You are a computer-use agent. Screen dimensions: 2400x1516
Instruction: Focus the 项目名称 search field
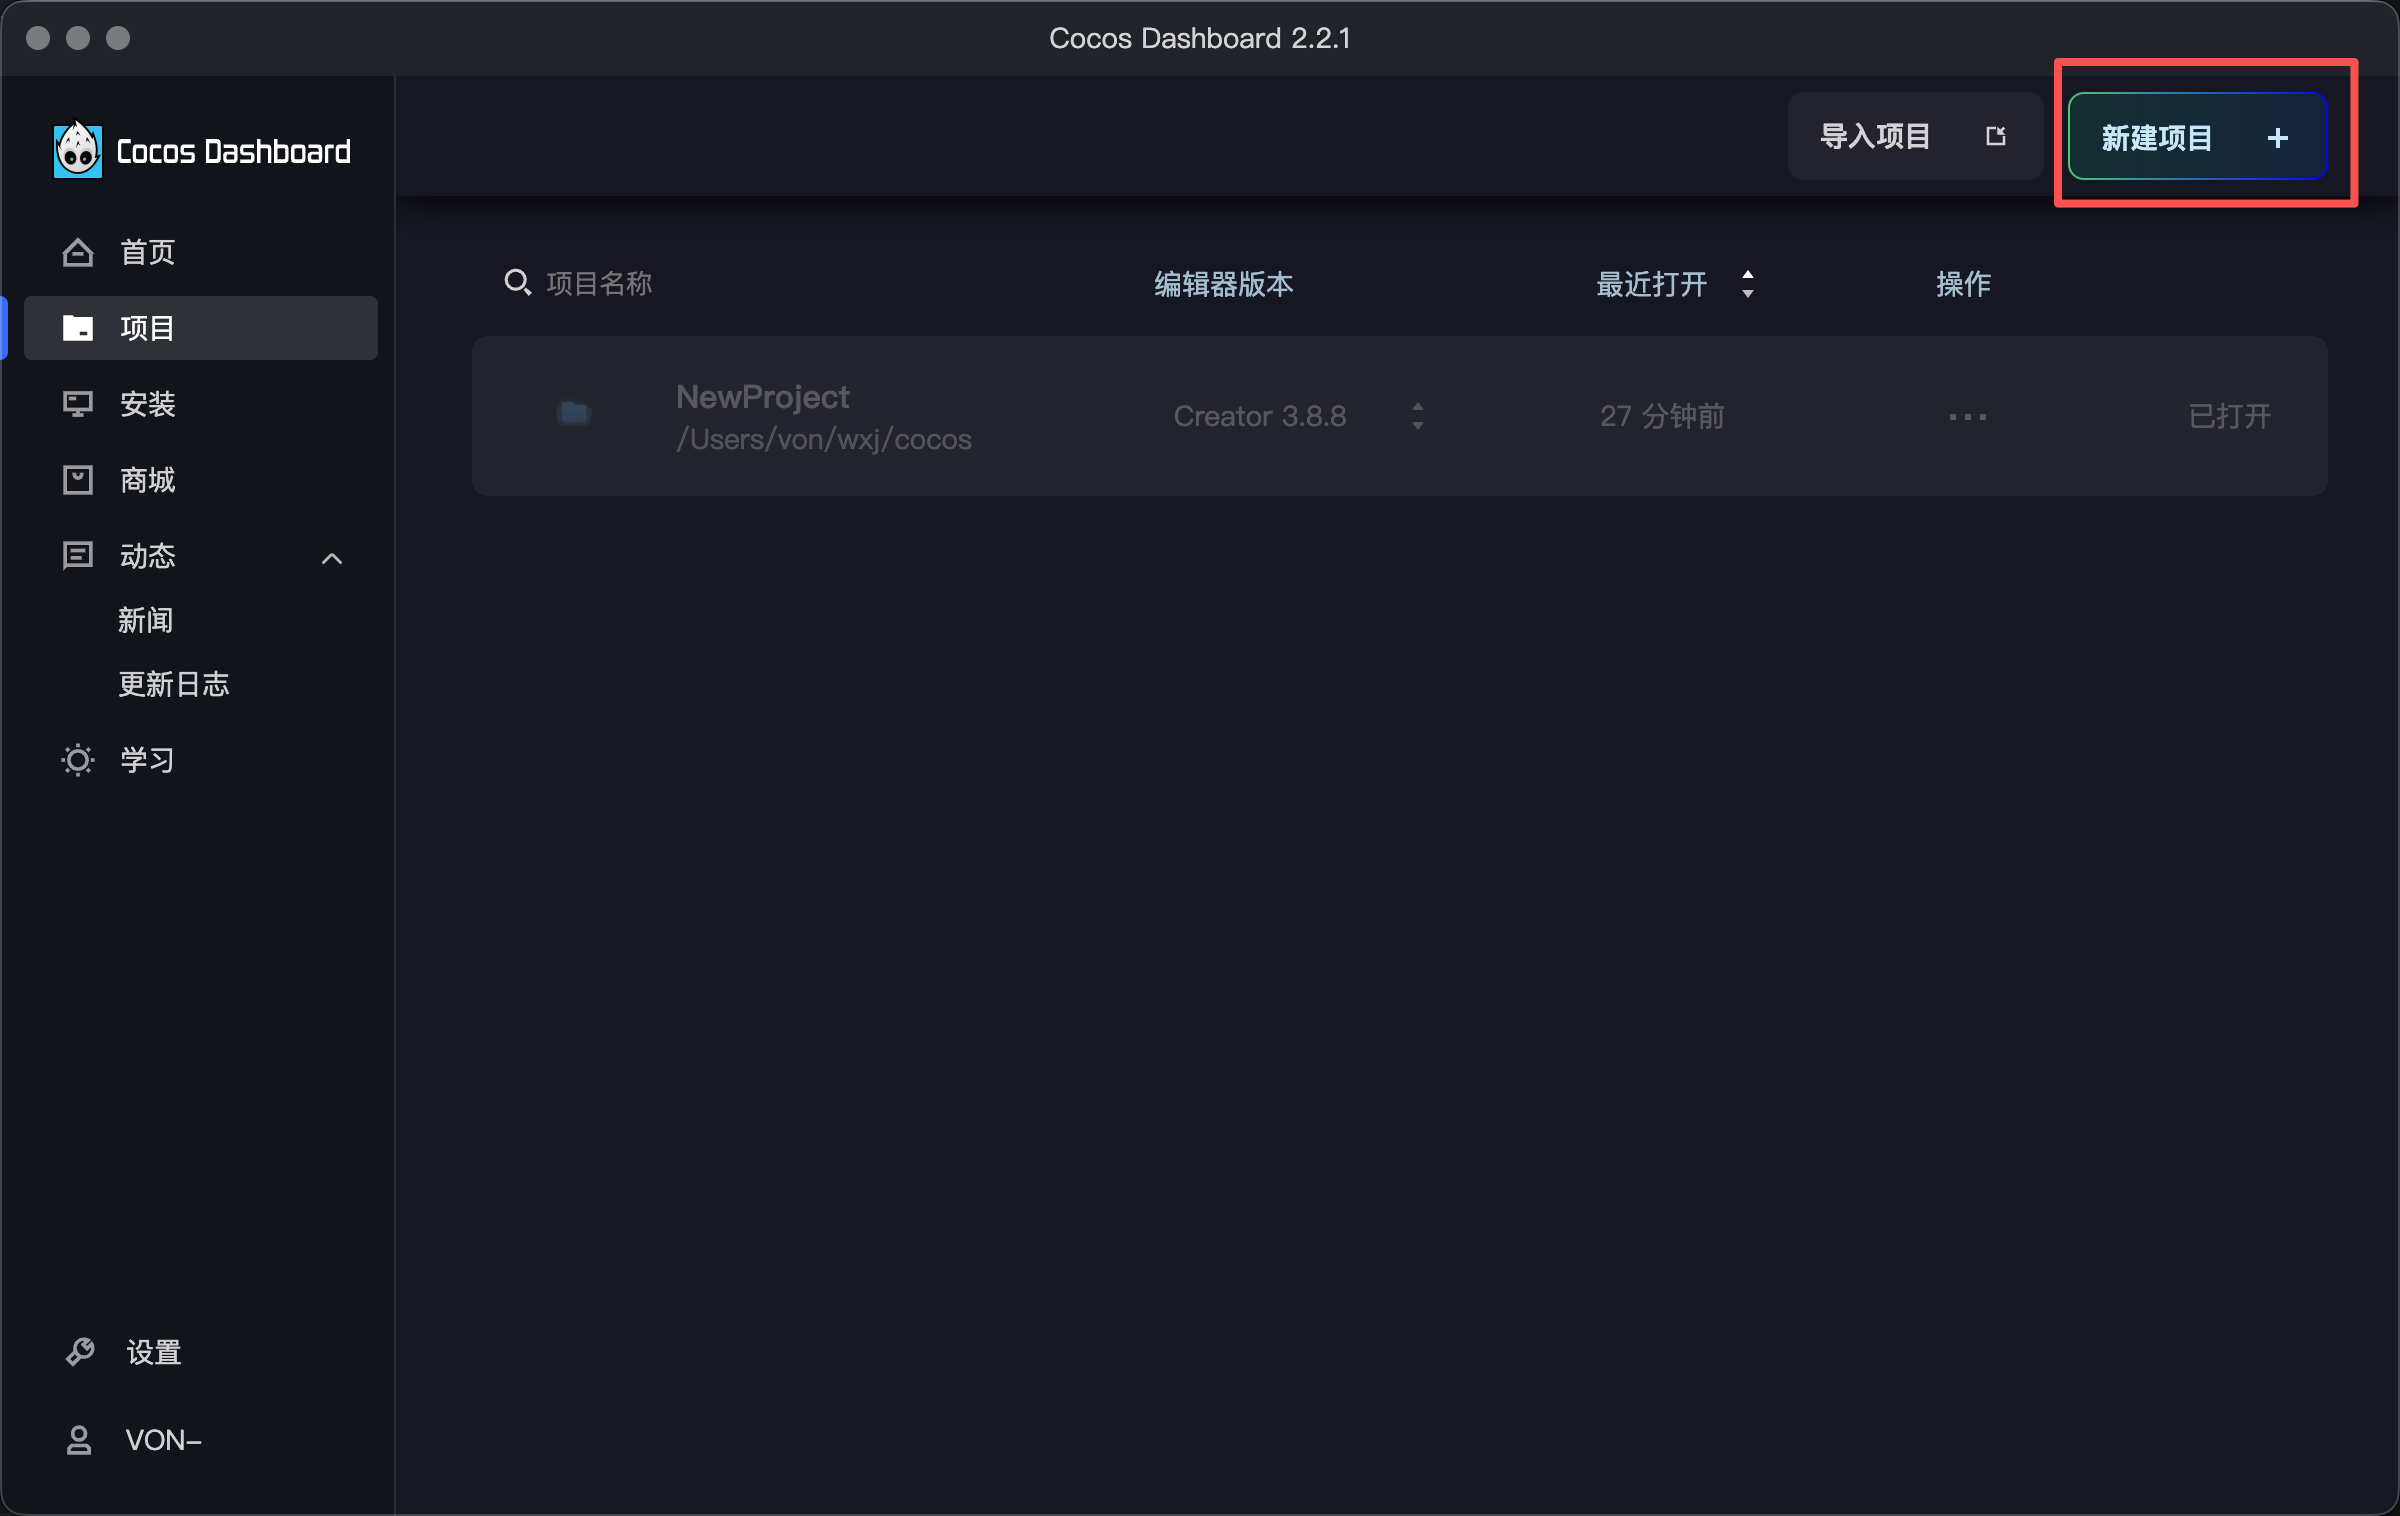pos(600,284)
